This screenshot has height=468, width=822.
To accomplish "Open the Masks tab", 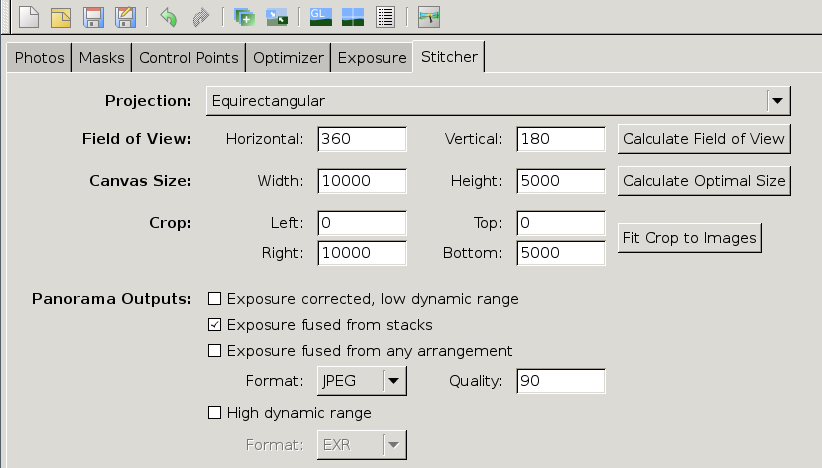I will pos(102,57).
